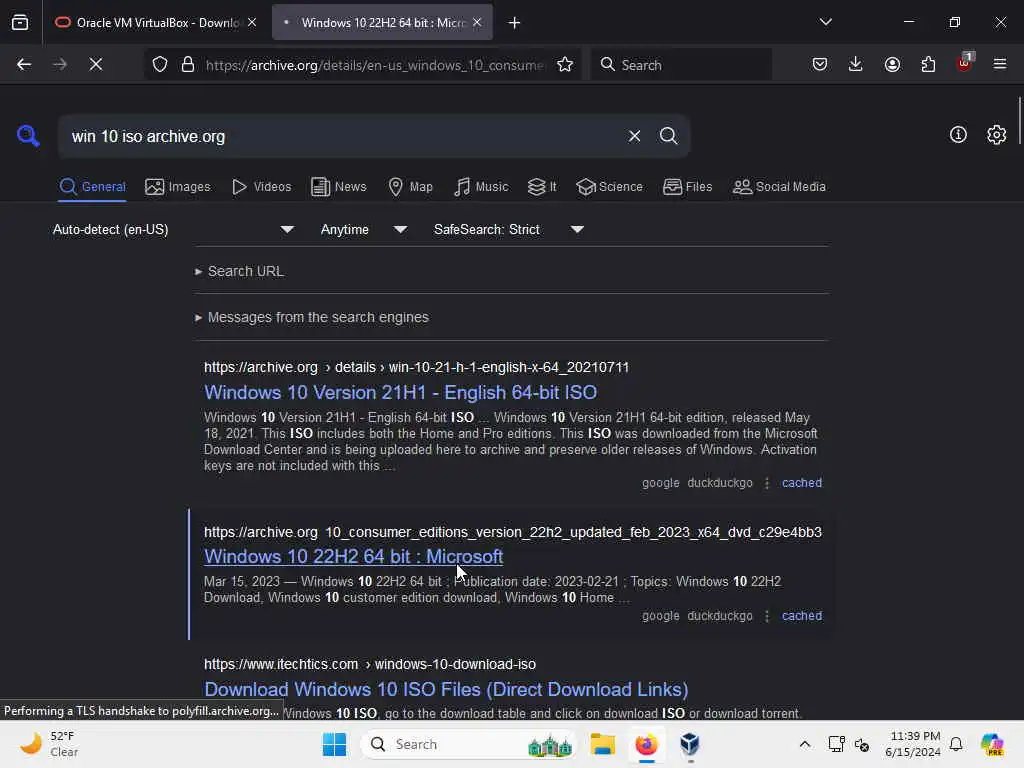Save page to Pocket
Screen dimensions: 1024x768
click(820, 64)
